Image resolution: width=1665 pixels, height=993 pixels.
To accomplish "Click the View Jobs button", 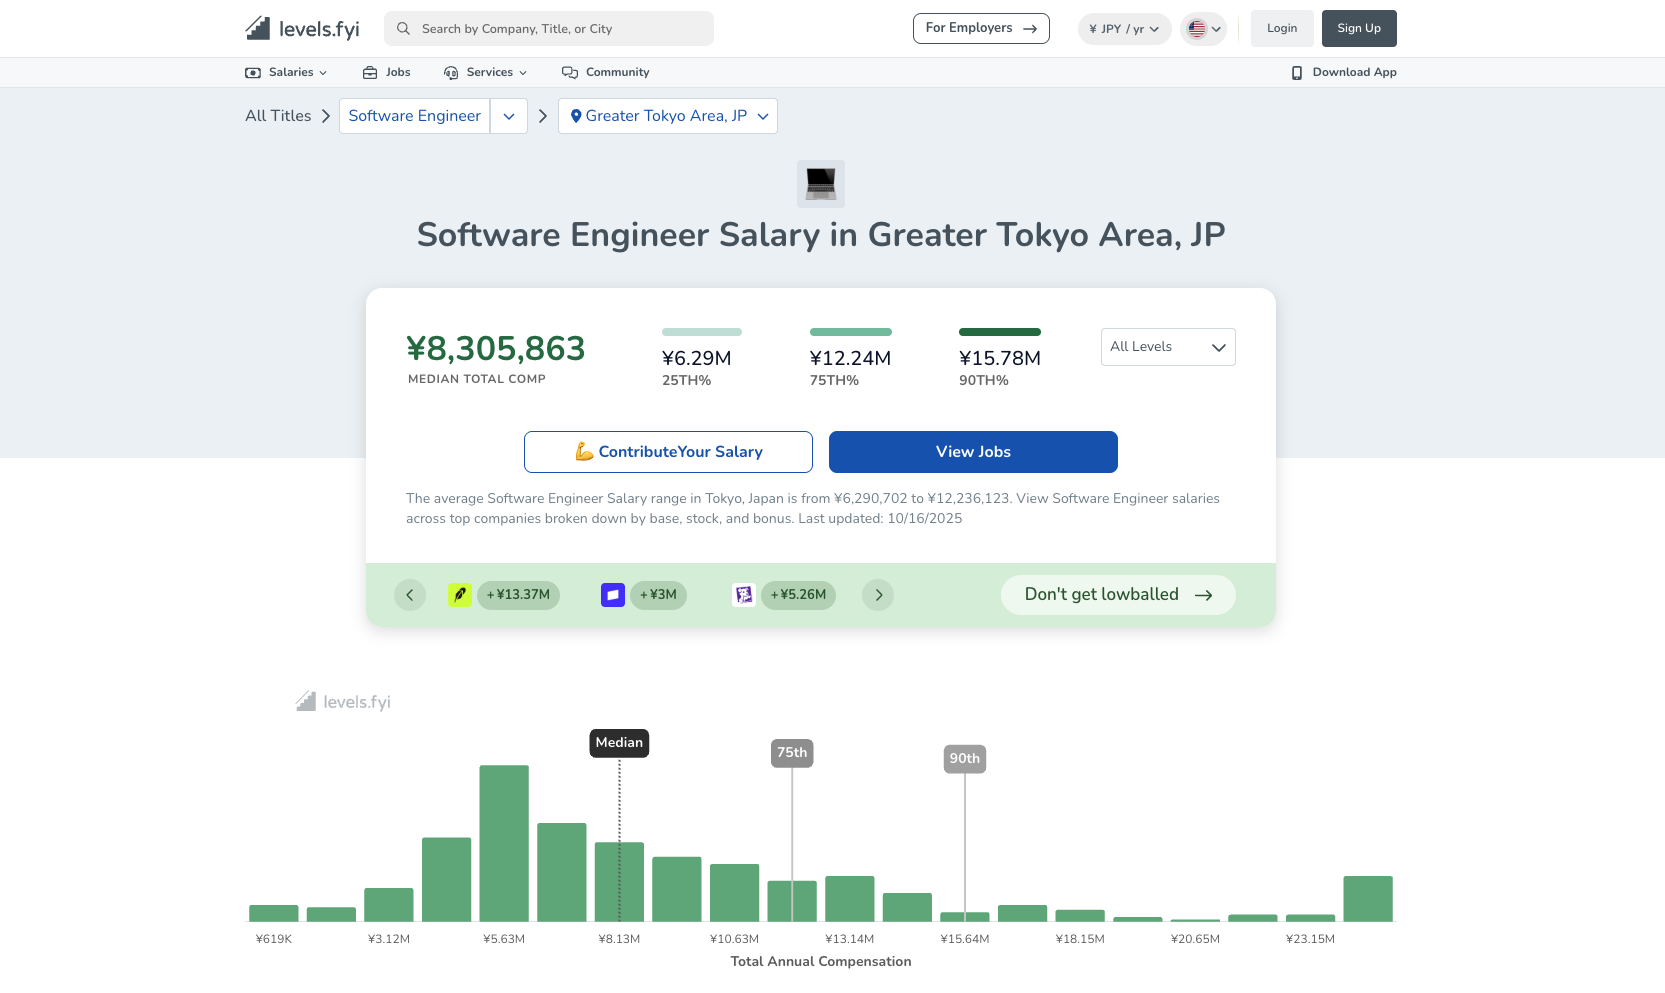I will [x=972, y=452].
